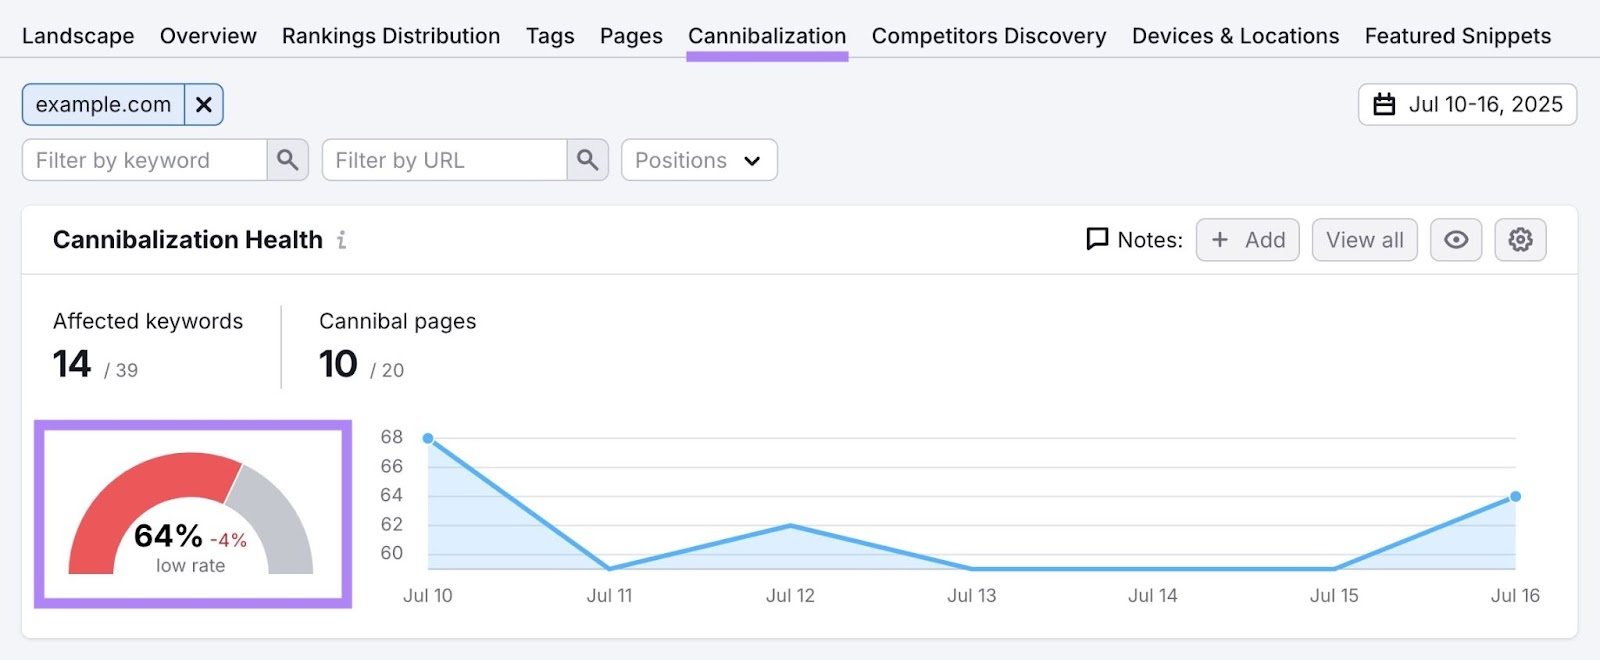Open the Competitors Discovery tab
1600x660 pixels.
click(x=988, y=36)
